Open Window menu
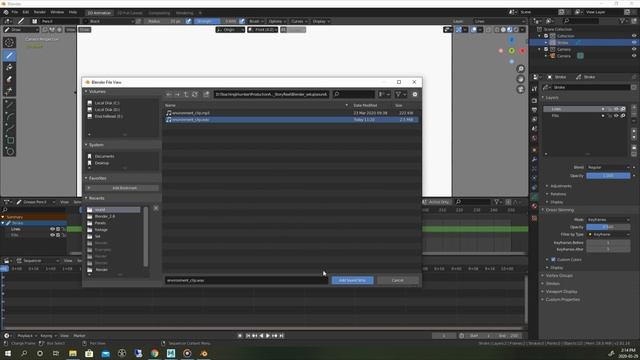 (x=57, y=12)
